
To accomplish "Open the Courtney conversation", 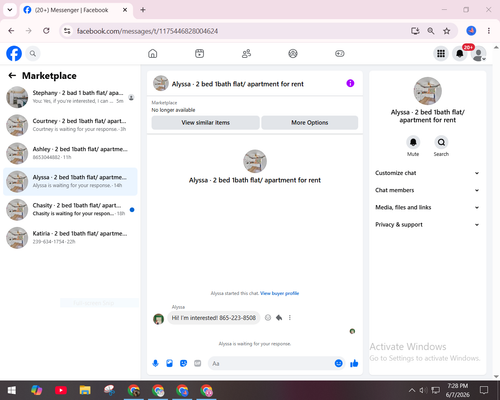I will [x=70, y=125].
